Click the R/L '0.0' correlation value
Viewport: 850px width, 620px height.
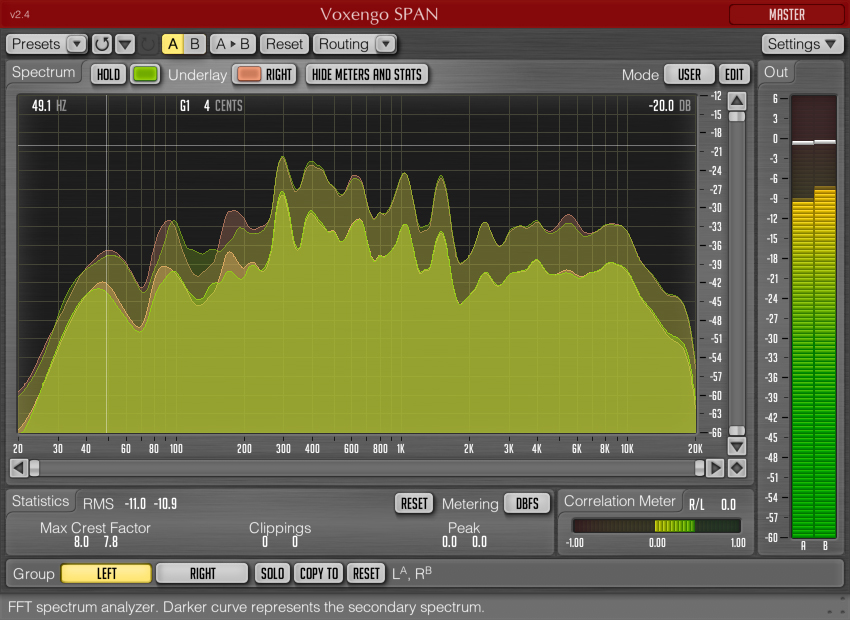(728, 505)
